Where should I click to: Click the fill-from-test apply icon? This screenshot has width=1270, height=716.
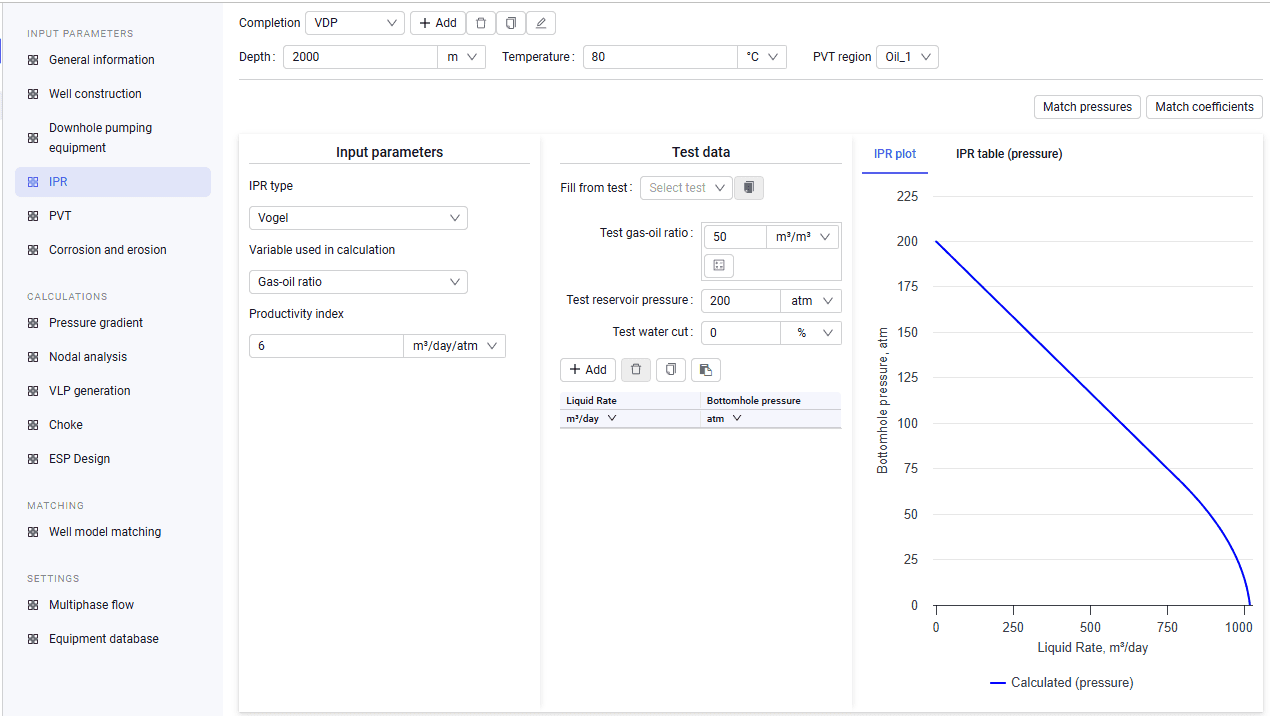(749, 187)
